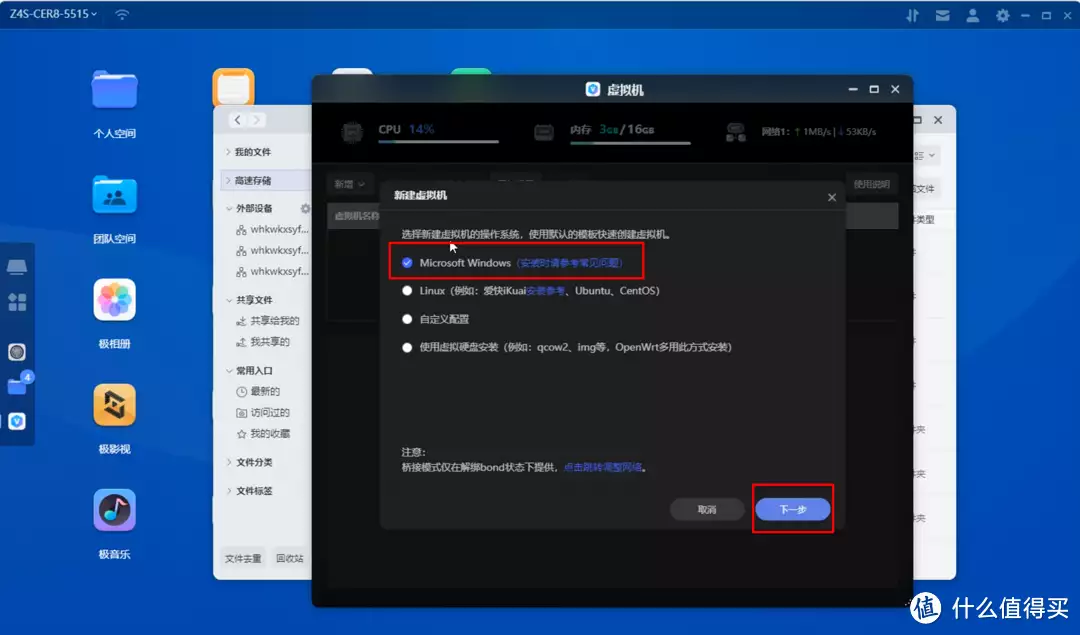The height and width of the screenshot is (635, 1080).
Task: Open the 新增 dropdown in VM window
Action: [350, 184]
